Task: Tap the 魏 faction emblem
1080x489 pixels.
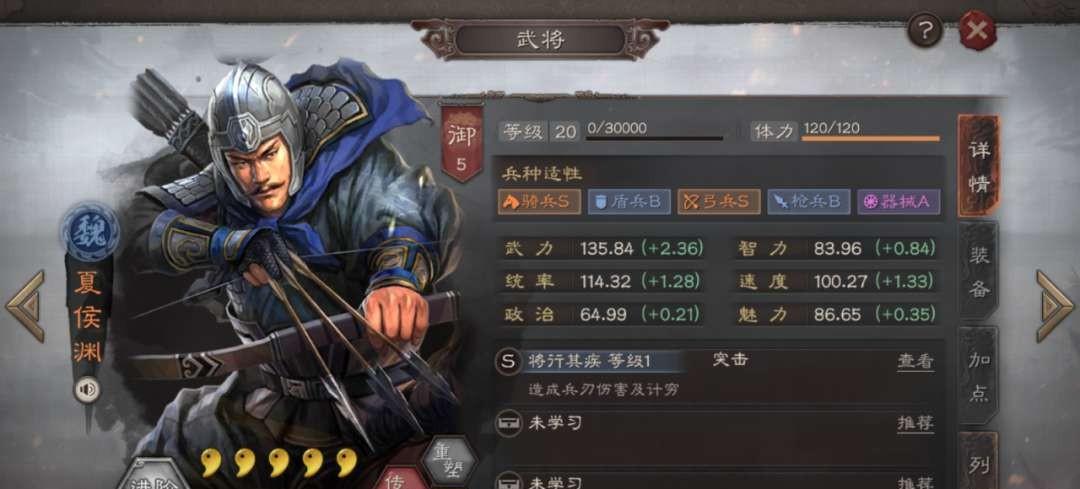Action: pos(90,231)
